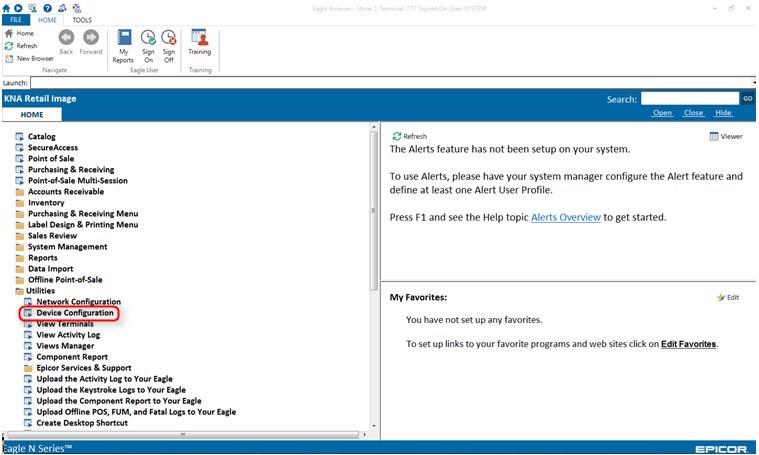Open the Launch combo box dropdown
The width and height of the screenshot is (759, 455).
[752, 83]
